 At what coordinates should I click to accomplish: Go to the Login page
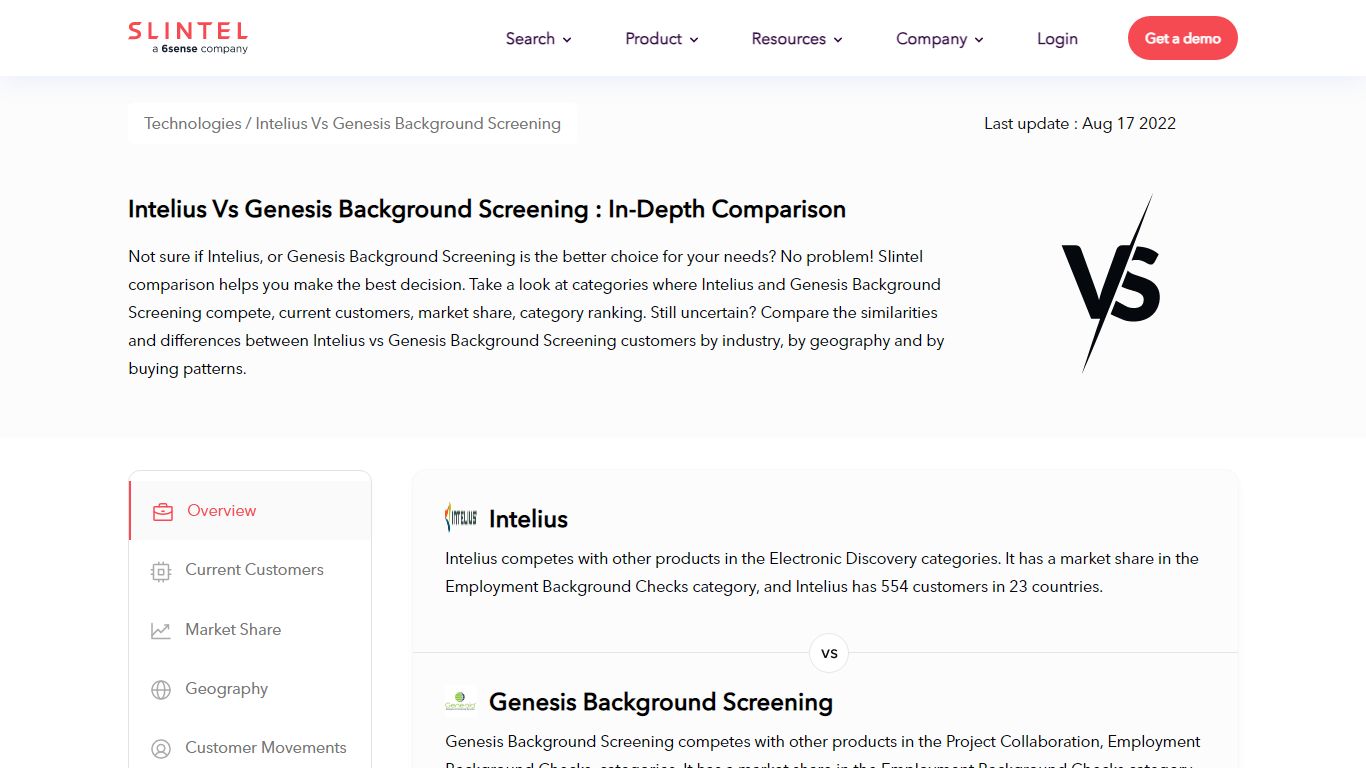pyautogui.click(x=1057, y=39)
